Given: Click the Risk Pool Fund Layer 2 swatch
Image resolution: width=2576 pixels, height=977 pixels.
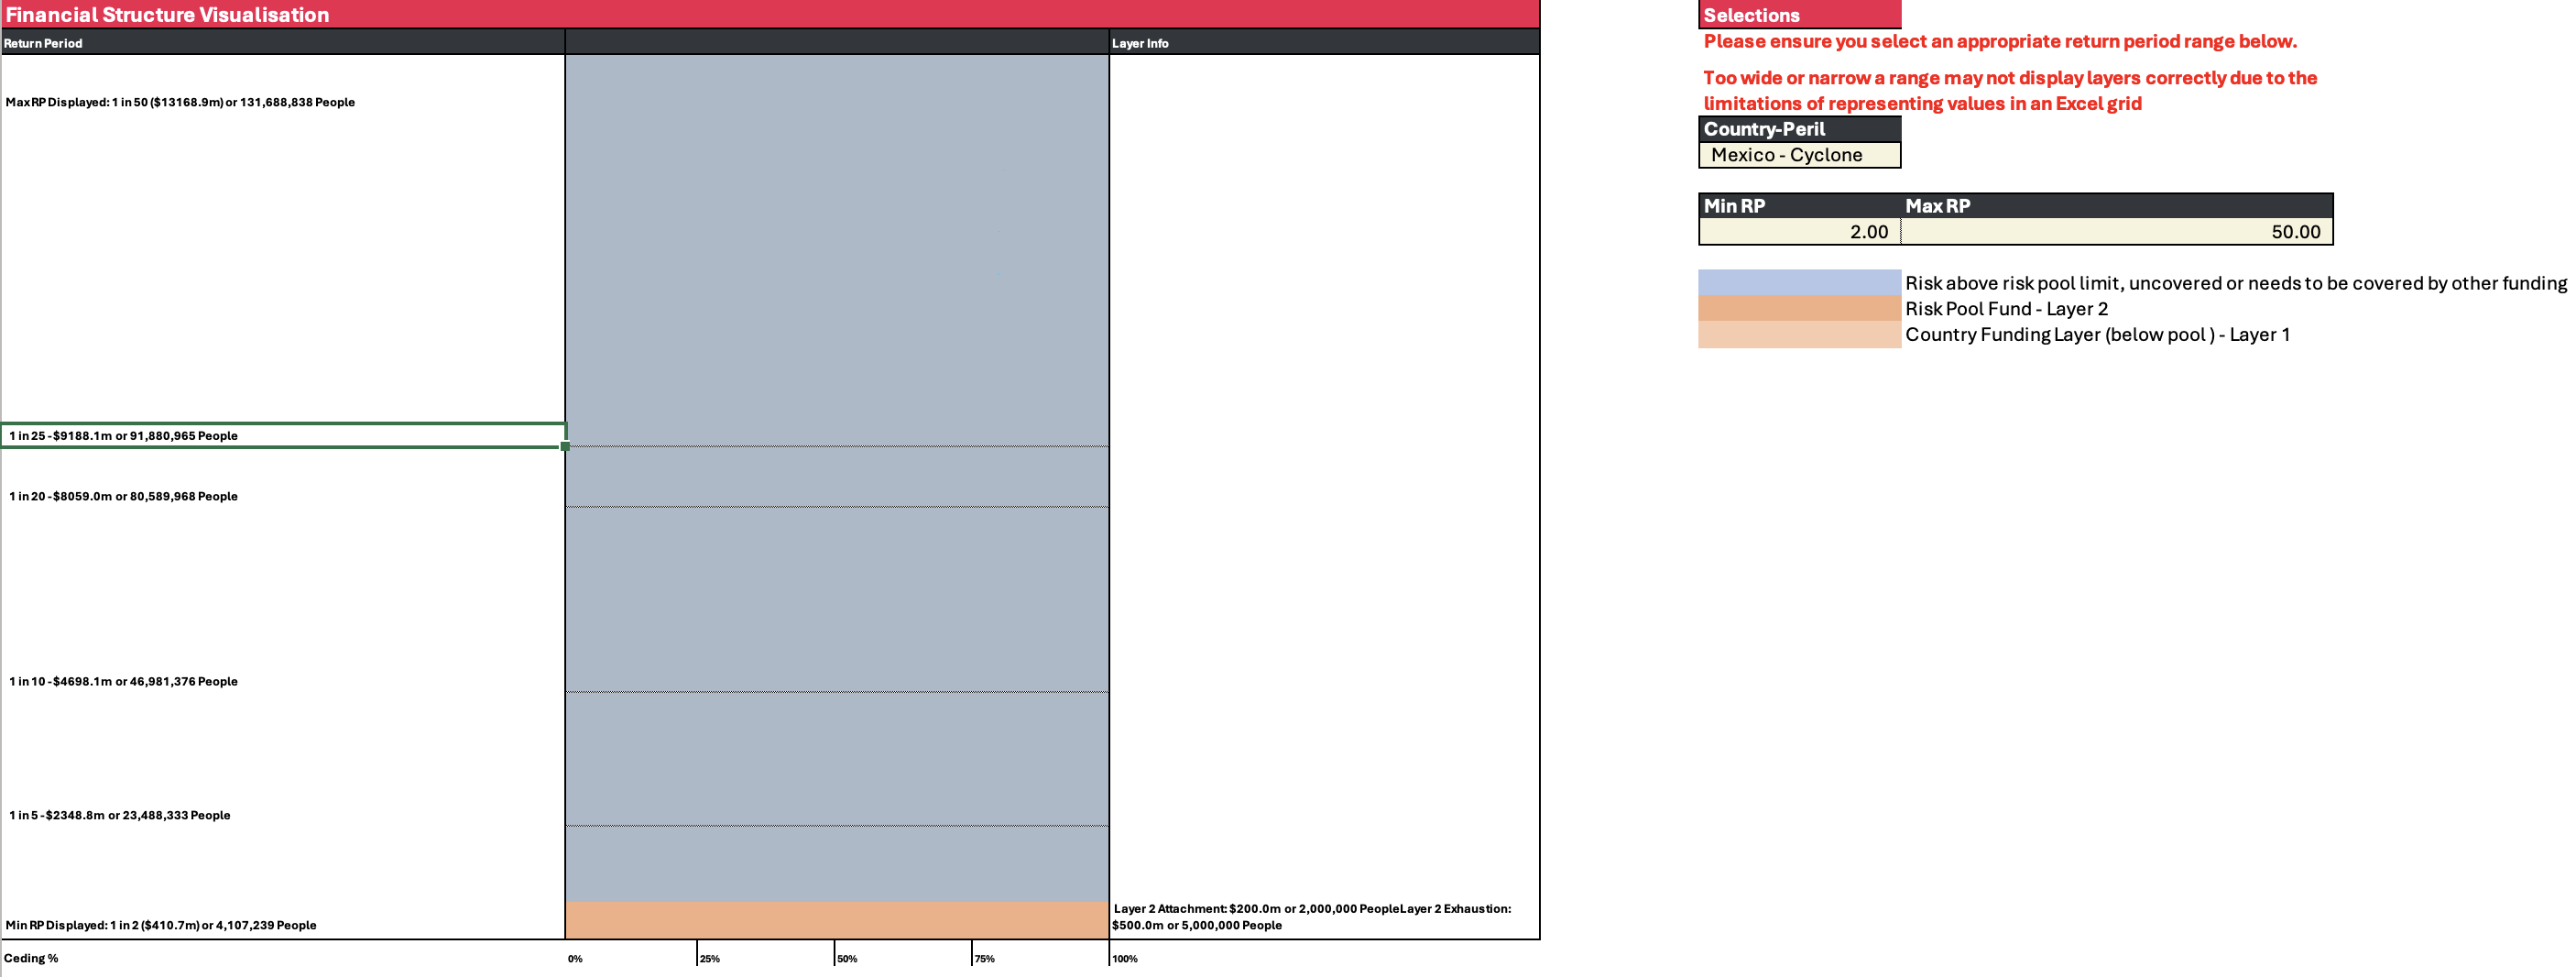Looking at the screenshot, I should (1798, 309).
